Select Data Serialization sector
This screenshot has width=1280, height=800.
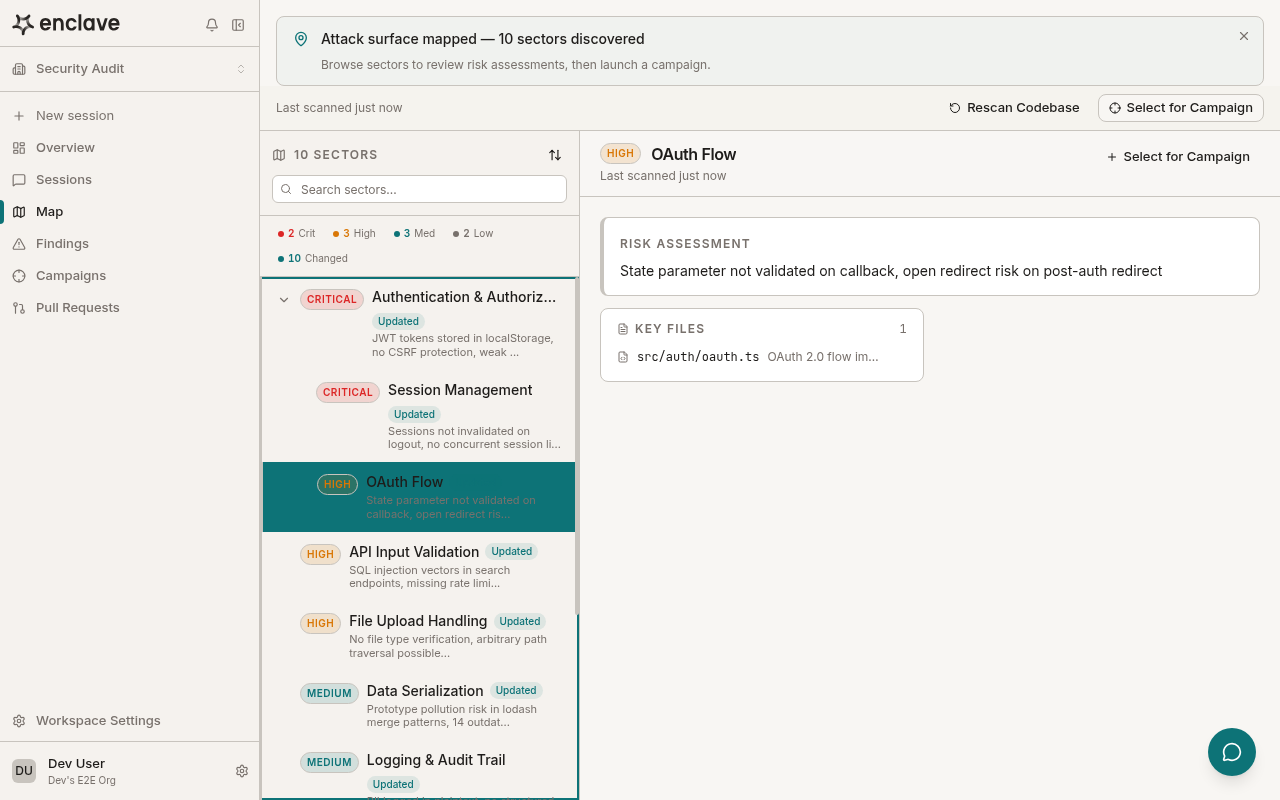tap(419, 706)
